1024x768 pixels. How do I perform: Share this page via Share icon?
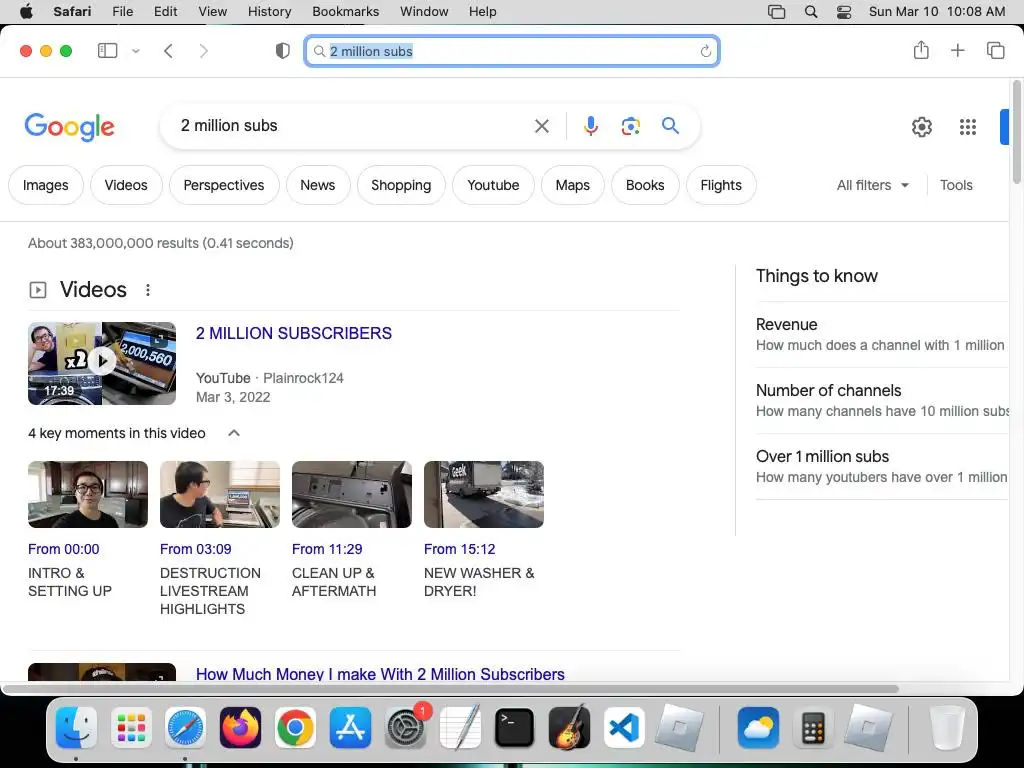point(921,50)
